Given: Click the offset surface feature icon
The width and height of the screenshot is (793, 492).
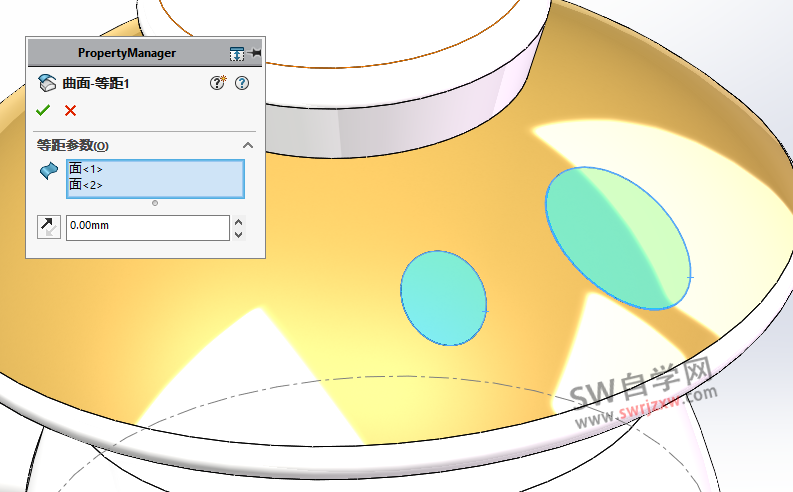Looking at the screenshot, I should [x=46, y=83].
